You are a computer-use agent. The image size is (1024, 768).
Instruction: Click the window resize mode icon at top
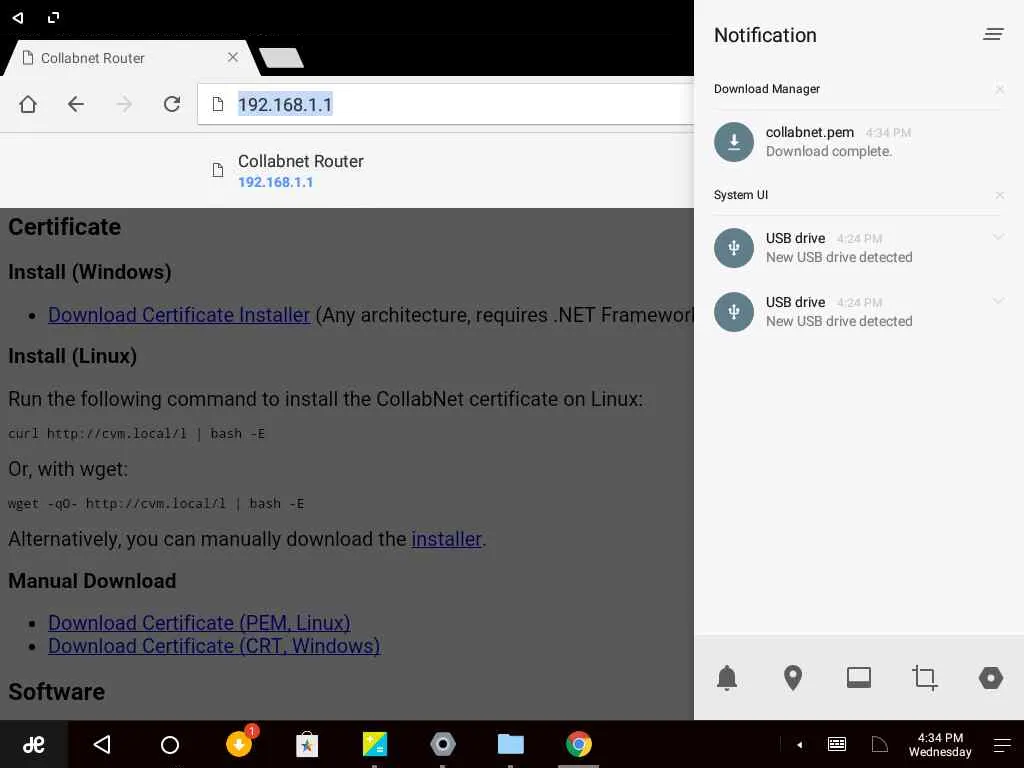pos(54,18)
